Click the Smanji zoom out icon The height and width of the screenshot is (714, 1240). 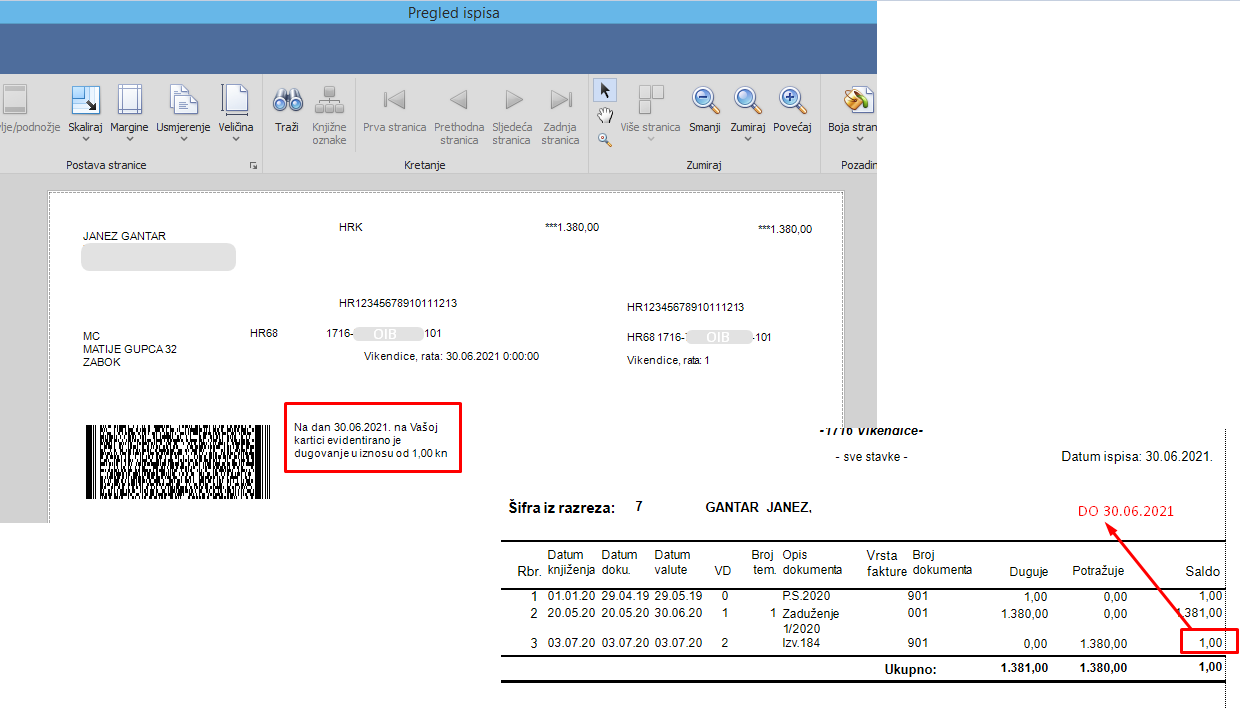coord(705,100)
